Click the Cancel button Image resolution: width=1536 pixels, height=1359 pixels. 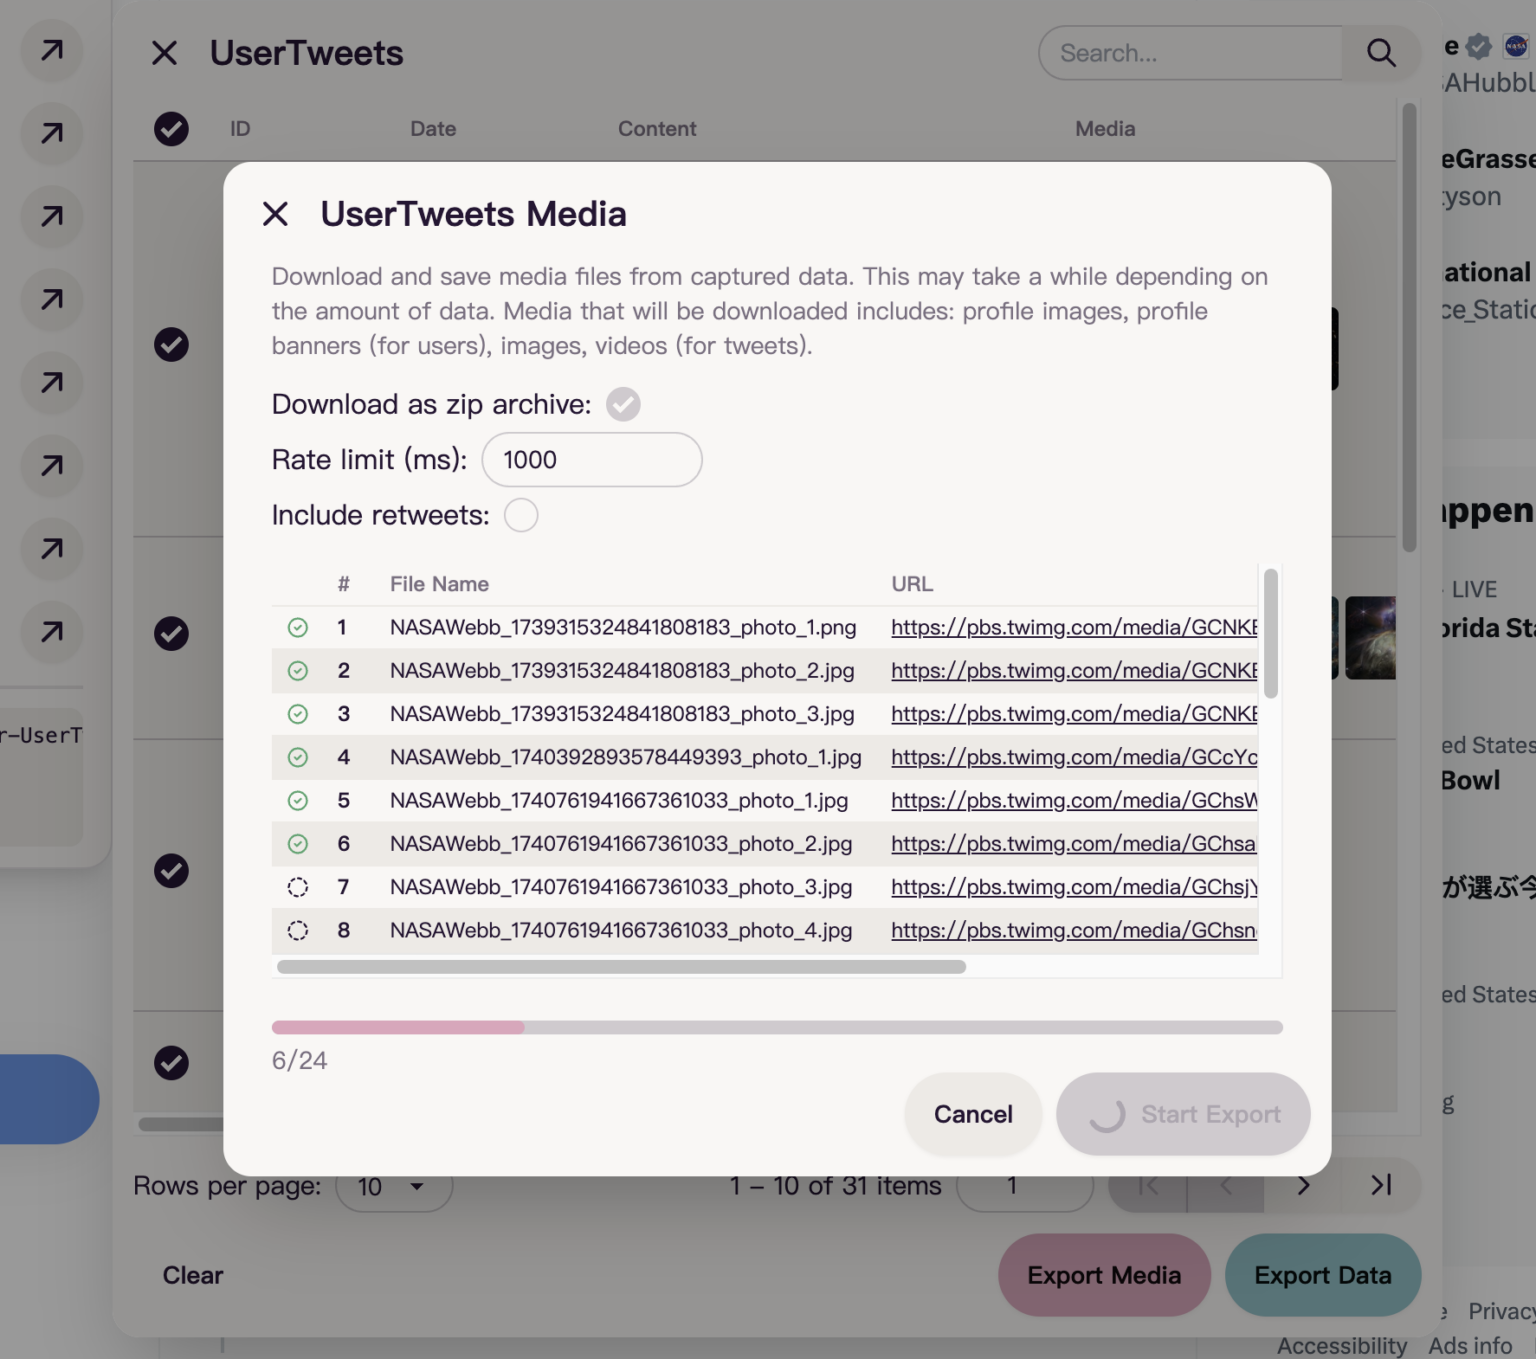pyautogui.click(x=972, y=1114)
